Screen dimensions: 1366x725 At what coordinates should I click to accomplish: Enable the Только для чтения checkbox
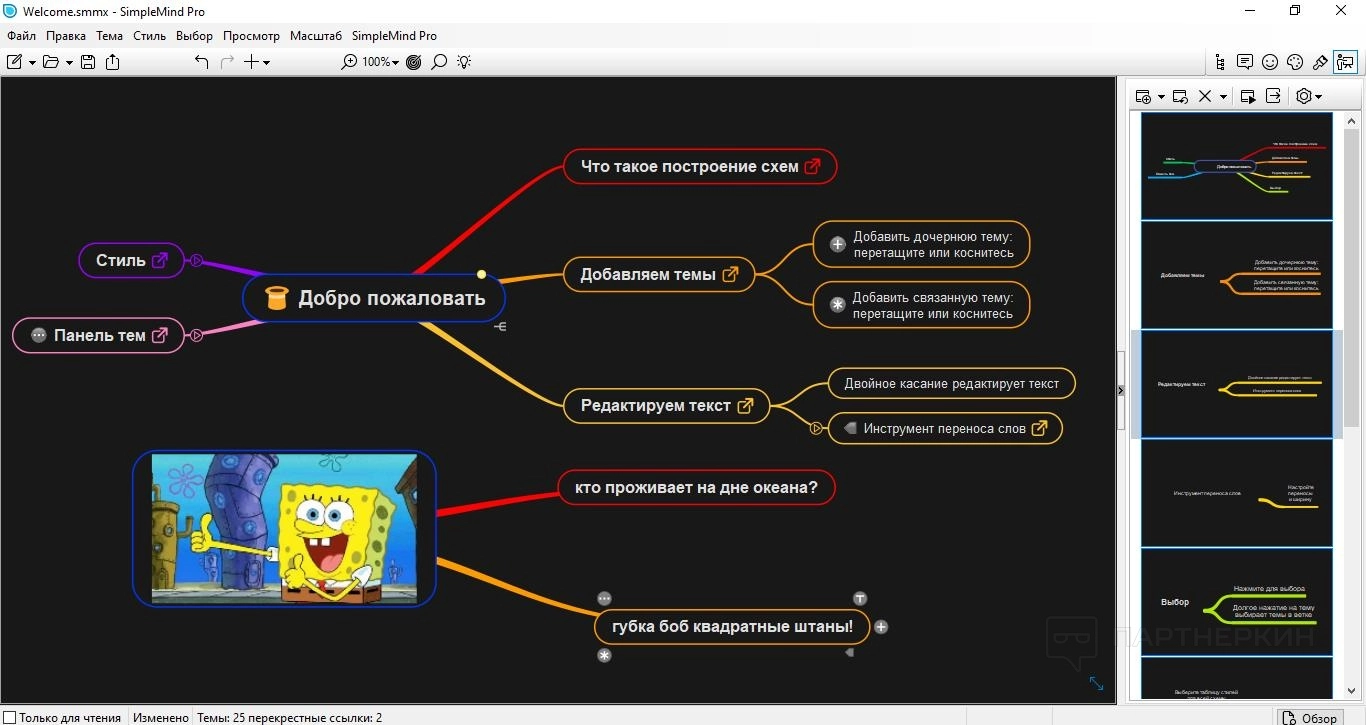point(10,717)
